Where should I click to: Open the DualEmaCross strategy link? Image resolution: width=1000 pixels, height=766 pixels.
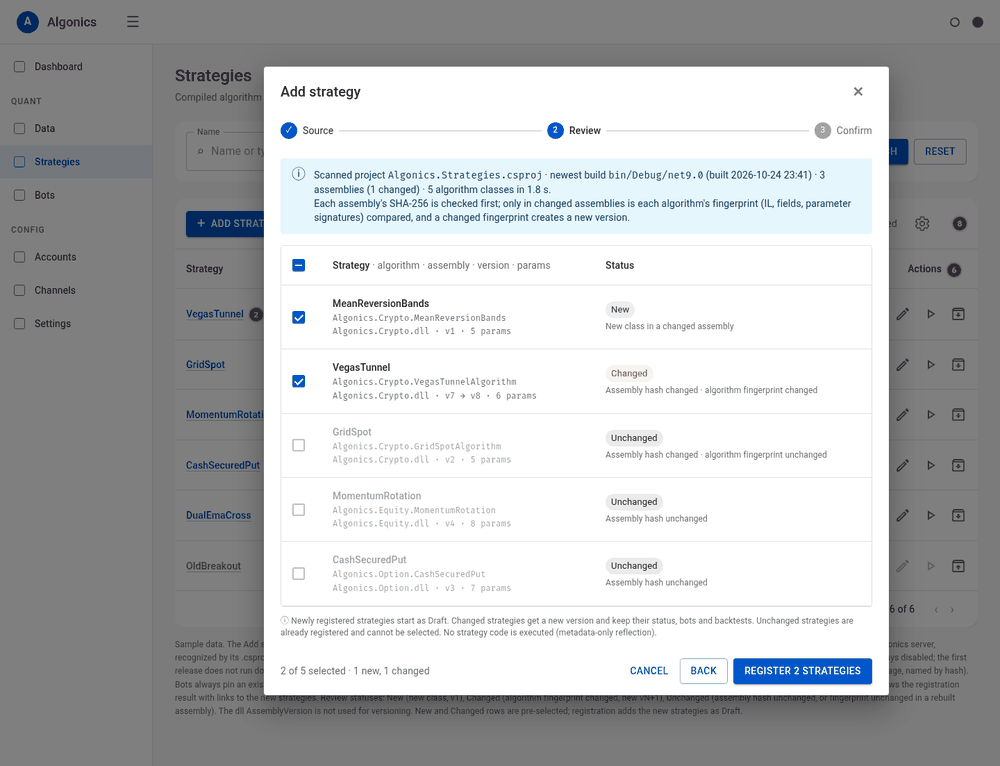(218, 515)
